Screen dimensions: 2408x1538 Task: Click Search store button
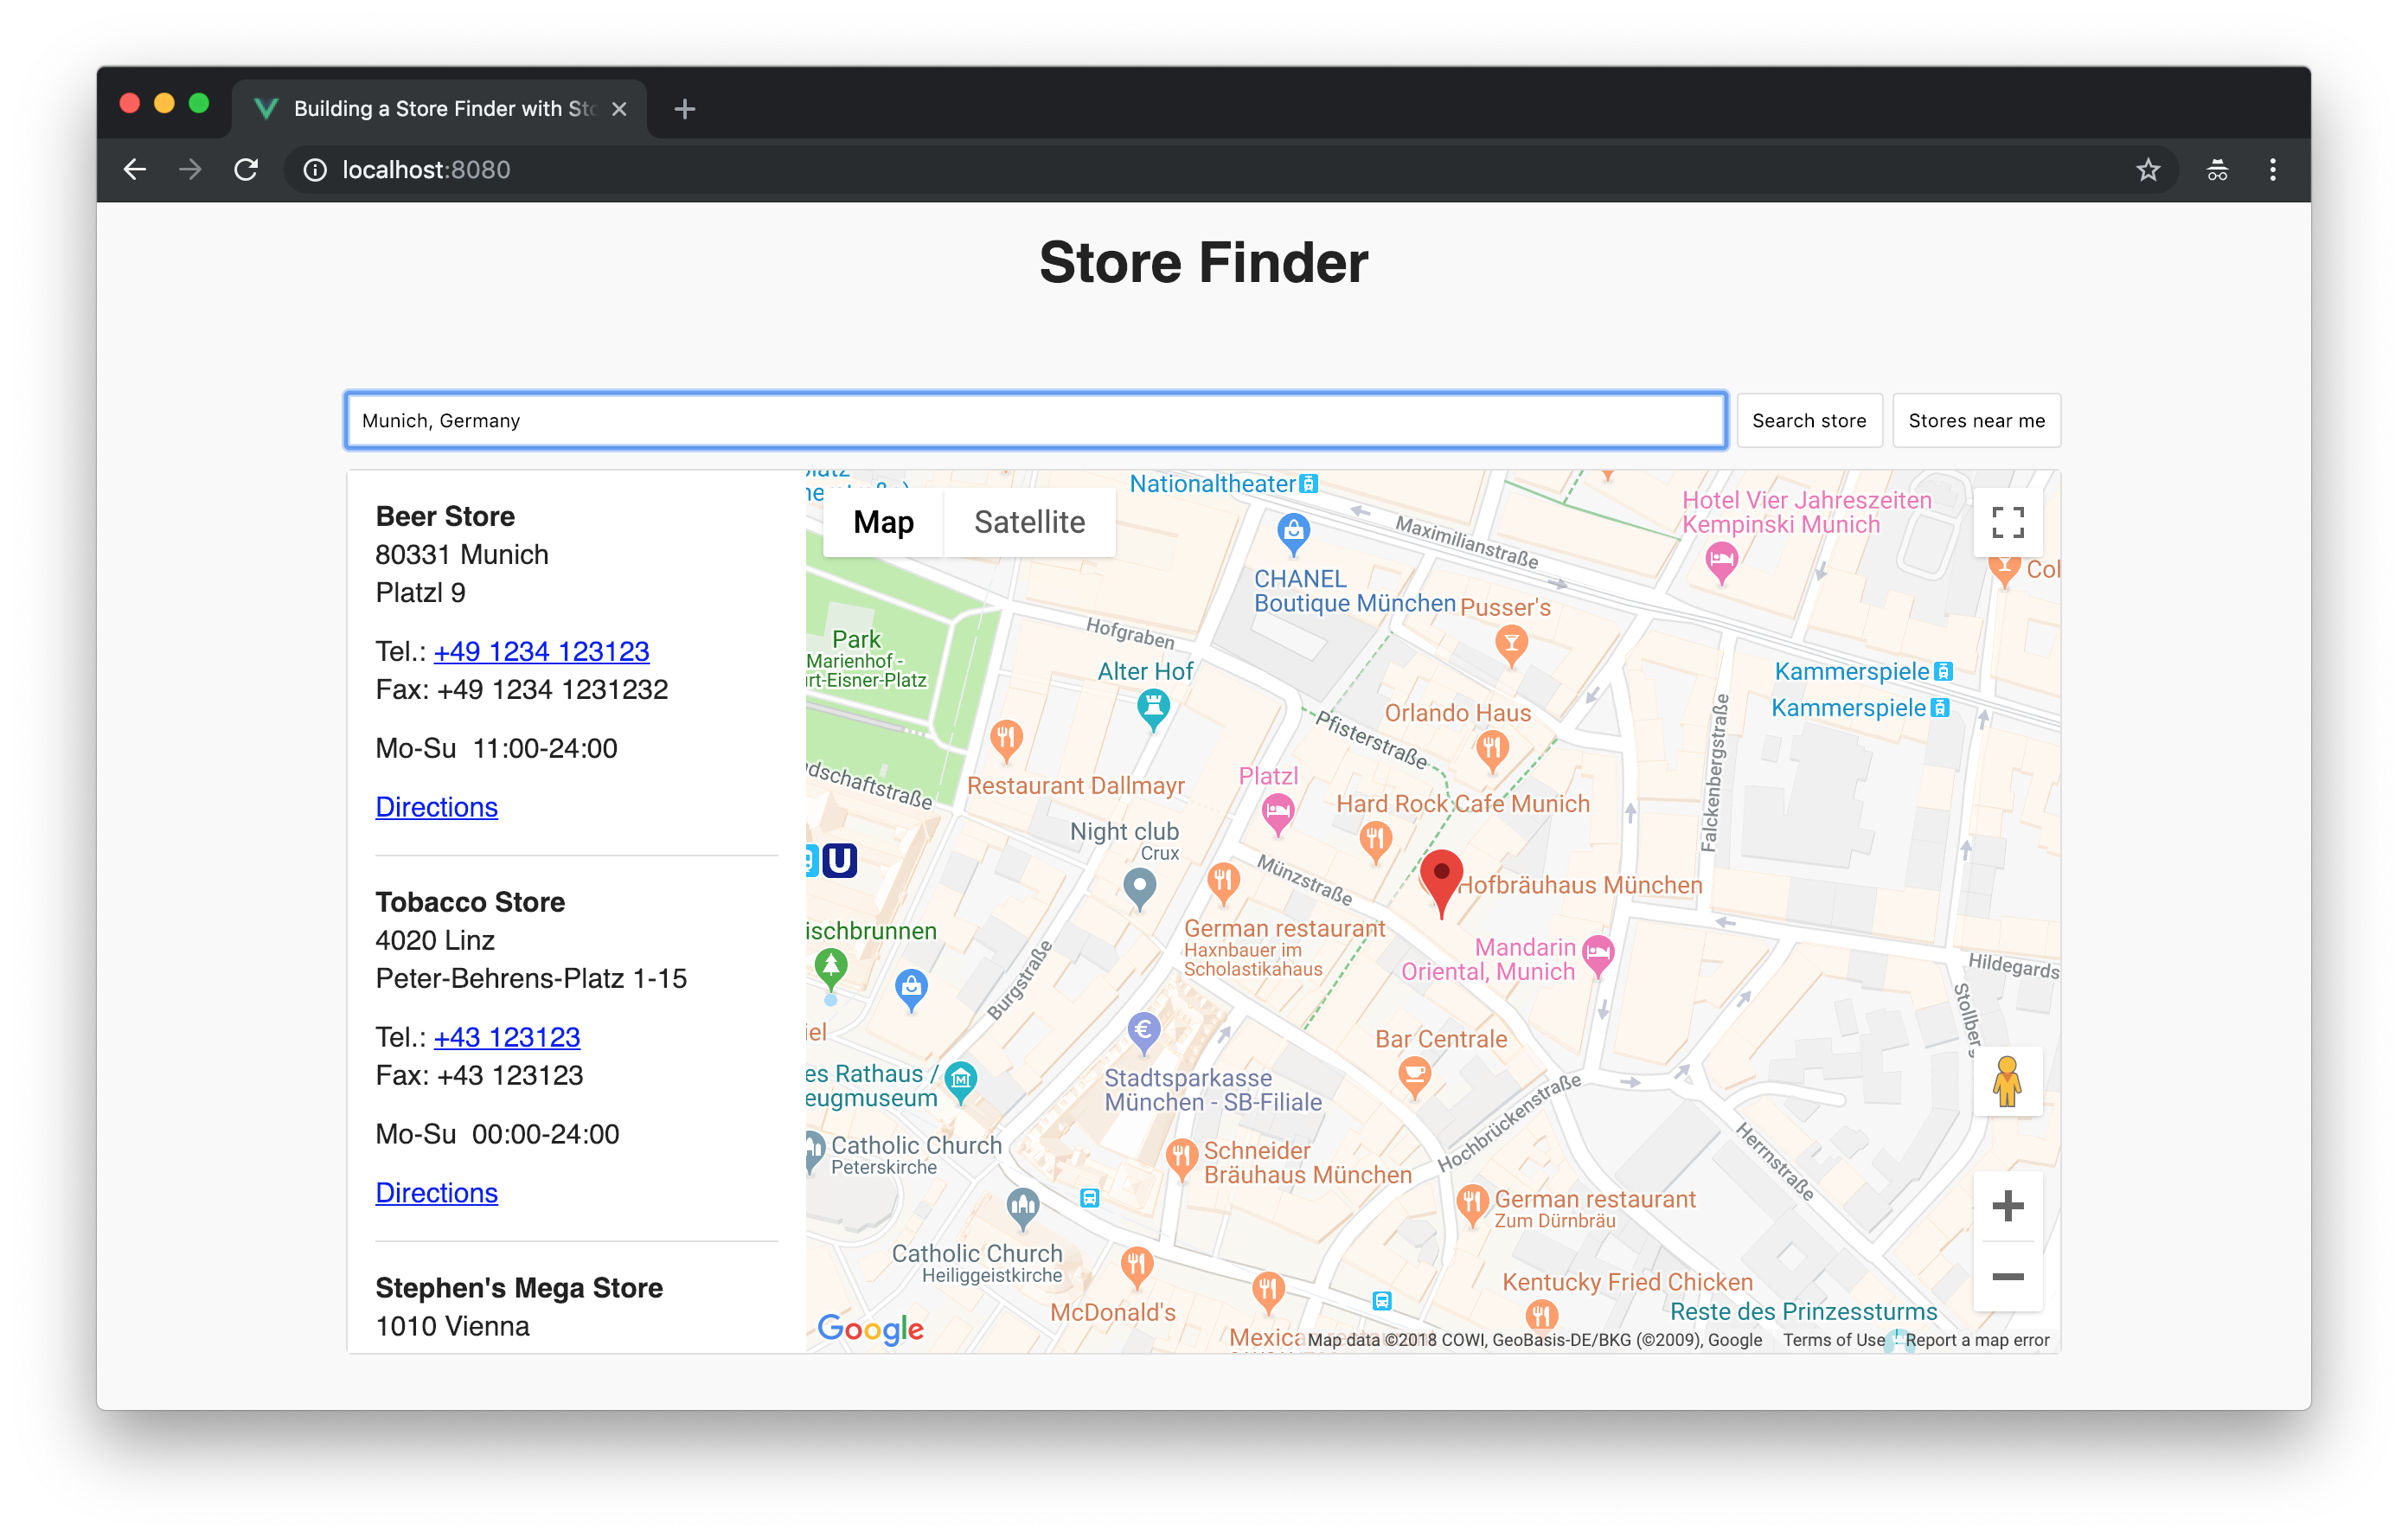coord(1809,420)
